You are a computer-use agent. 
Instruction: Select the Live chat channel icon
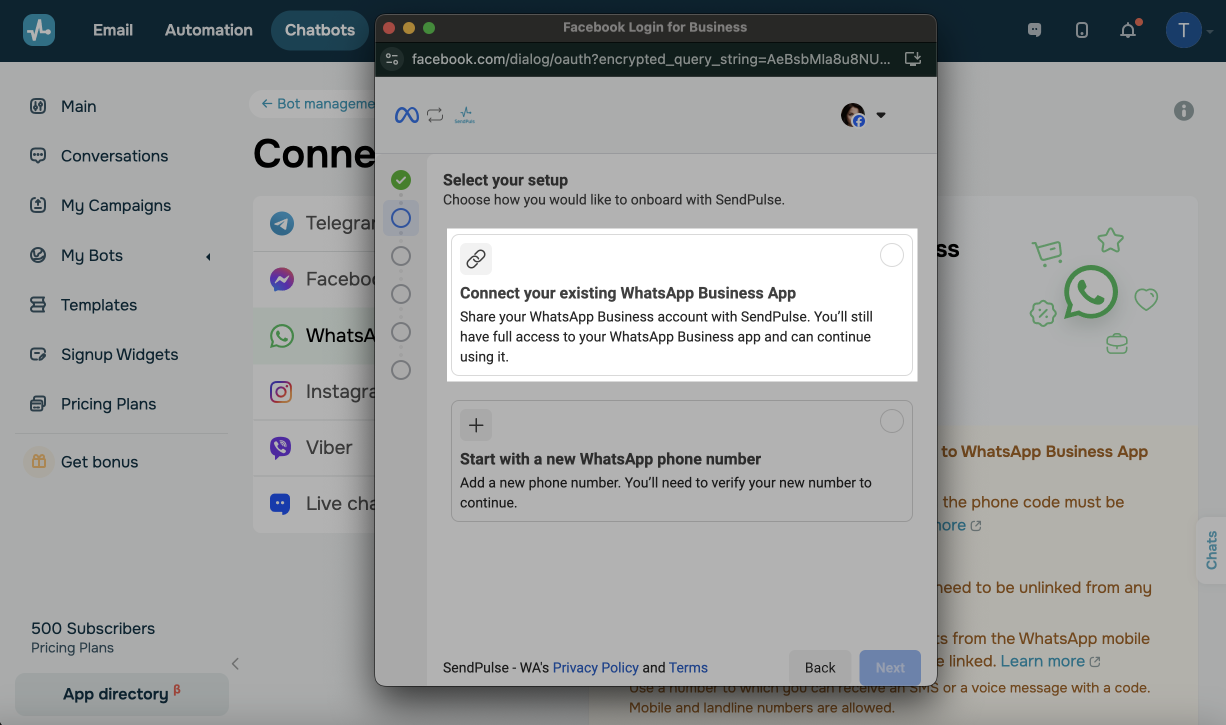[282, 503]
